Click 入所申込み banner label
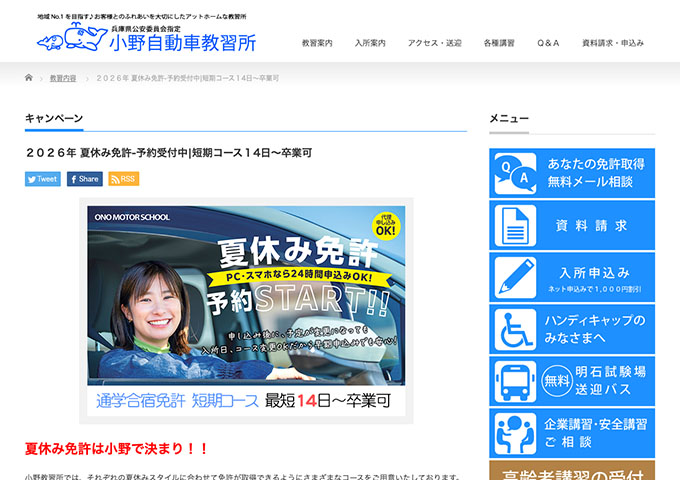Screen dimensions: 680x480 coord(594,273)
